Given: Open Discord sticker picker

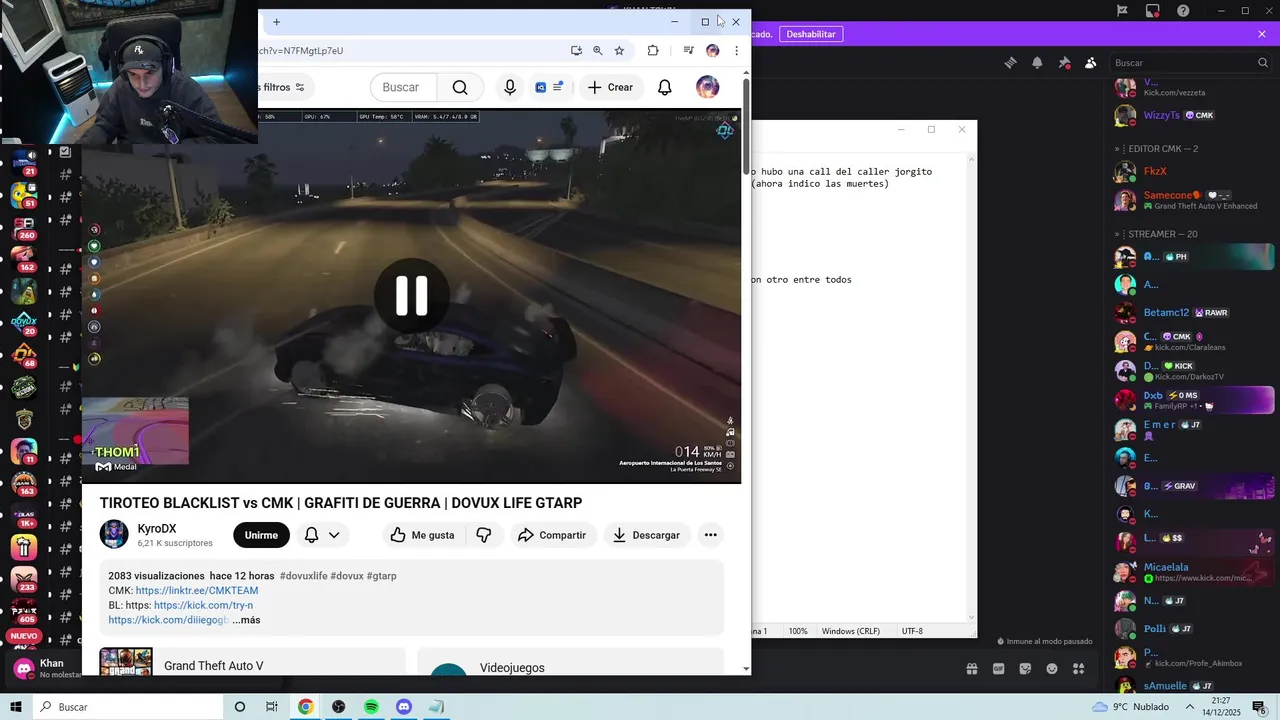Looking at the screenshot, I should point(1025,668).
